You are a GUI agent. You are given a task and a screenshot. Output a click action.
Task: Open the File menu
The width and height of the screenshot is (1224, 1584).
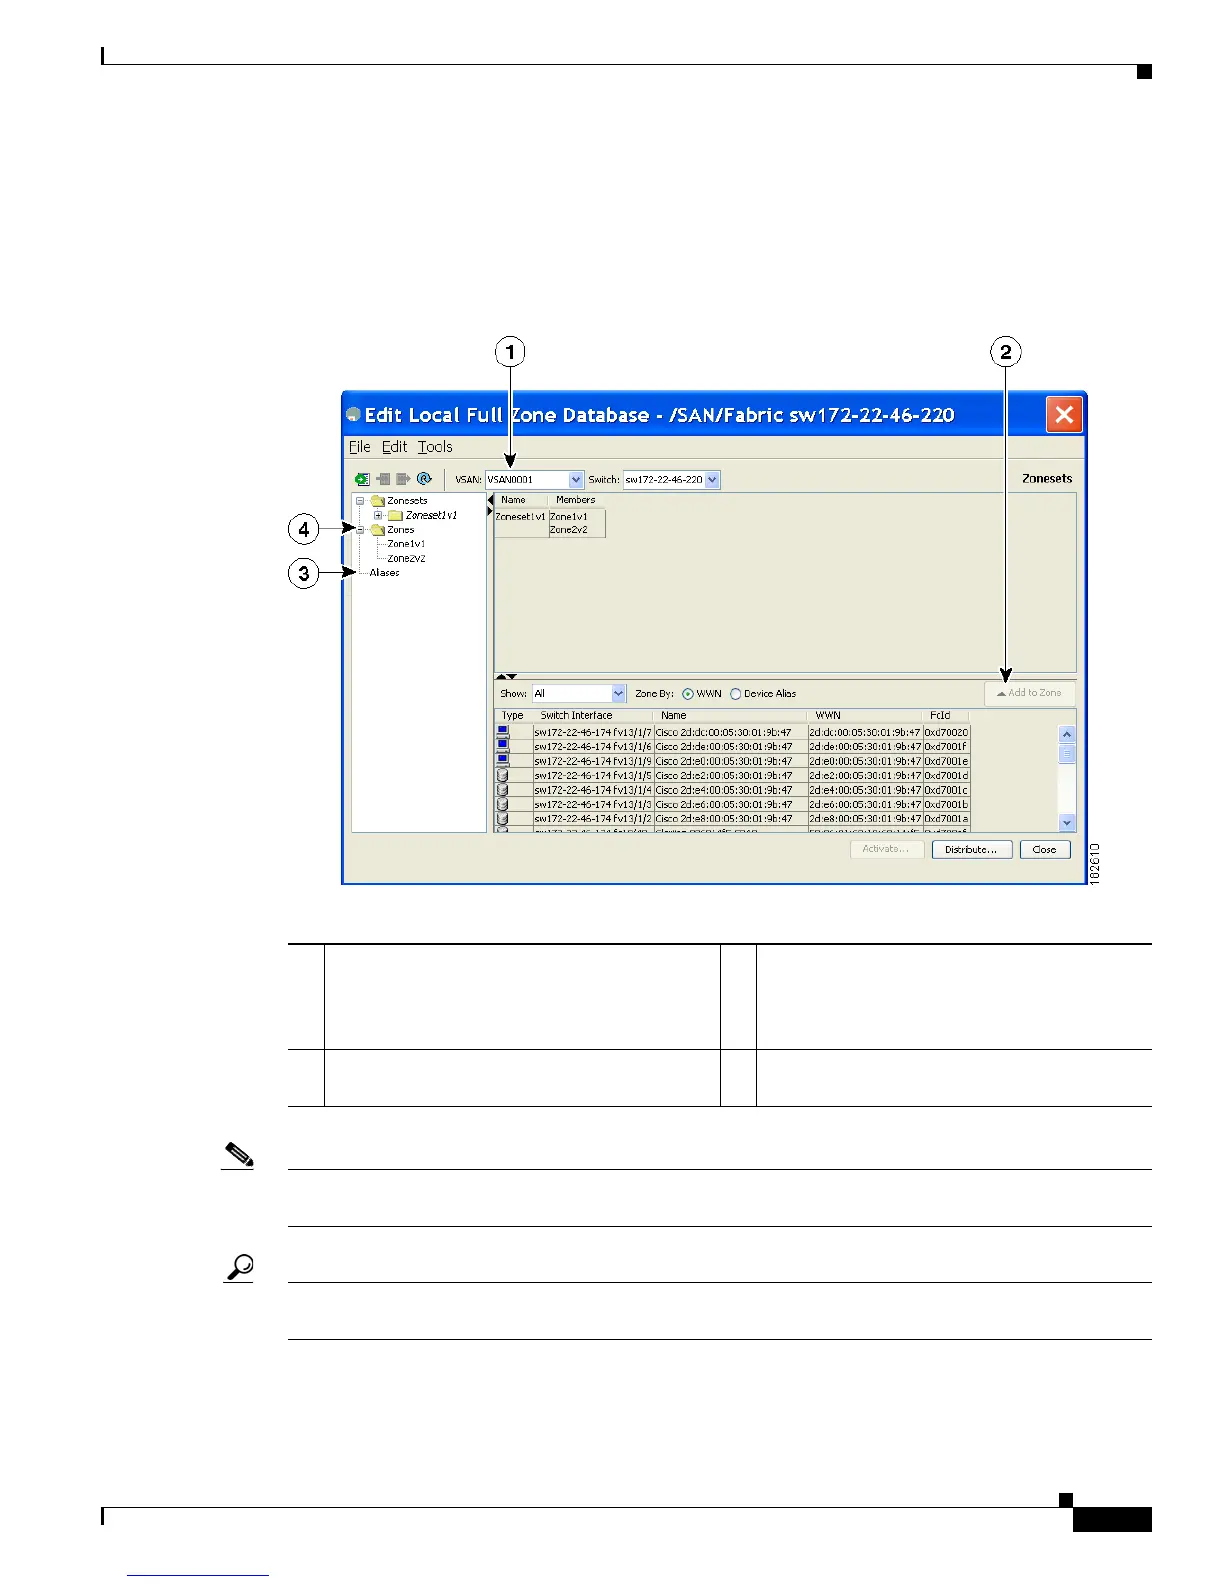(359, 447)
